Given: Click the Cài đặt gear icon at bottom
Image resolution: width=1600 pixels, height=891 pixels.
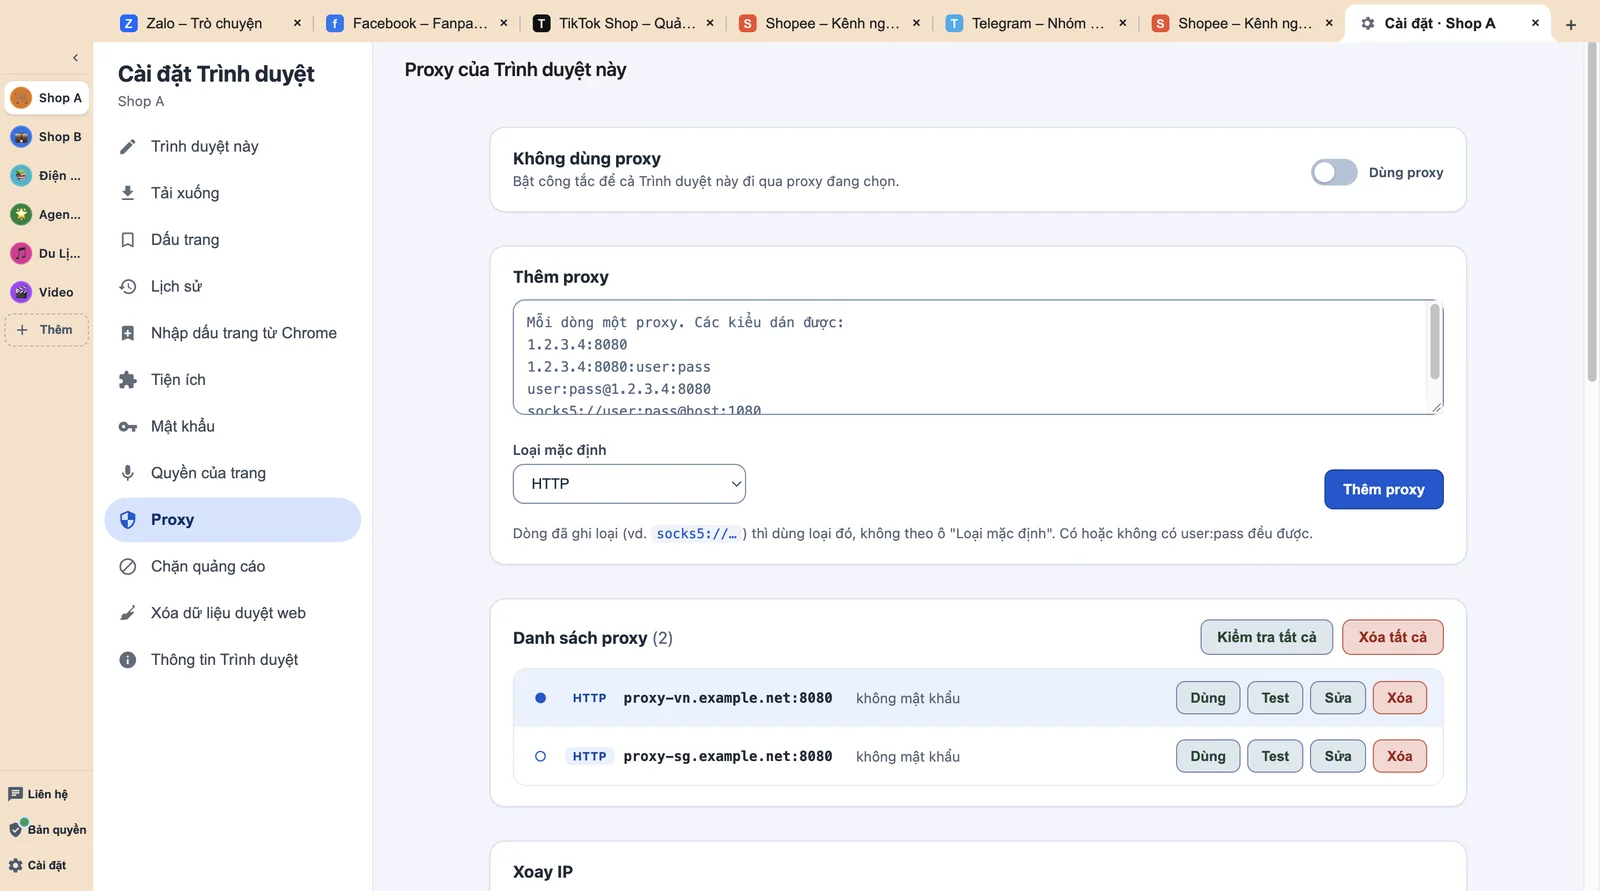Looking at the screenshot, I should [x=15, y=866].
